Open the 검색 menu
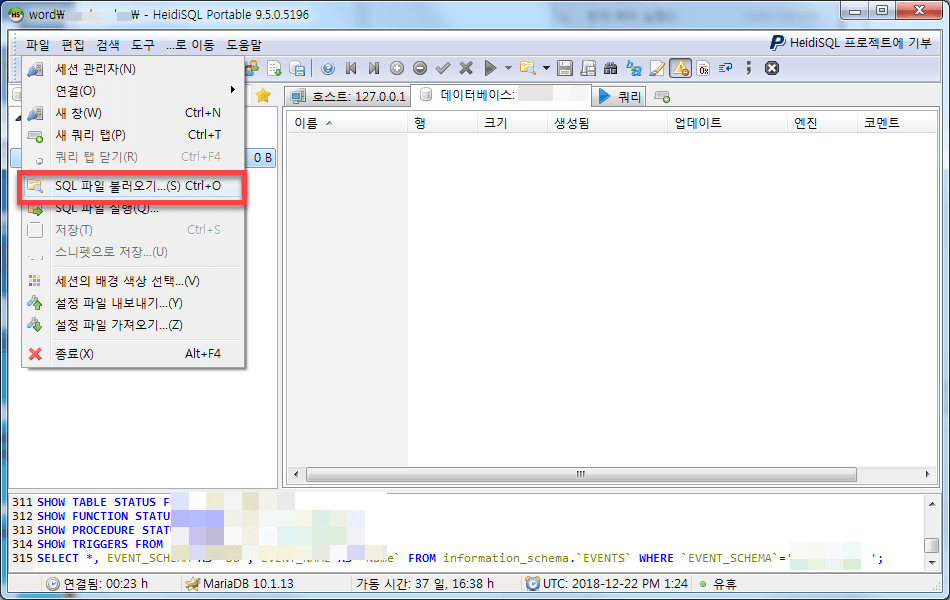The image size is (950, 600). pos(108,45)
